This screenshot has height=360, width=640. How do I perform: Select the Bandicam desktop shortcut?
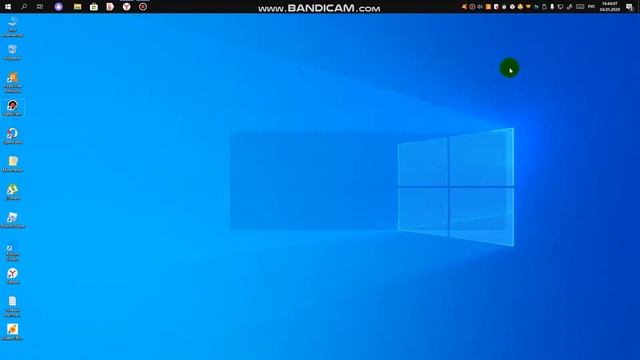12,108
